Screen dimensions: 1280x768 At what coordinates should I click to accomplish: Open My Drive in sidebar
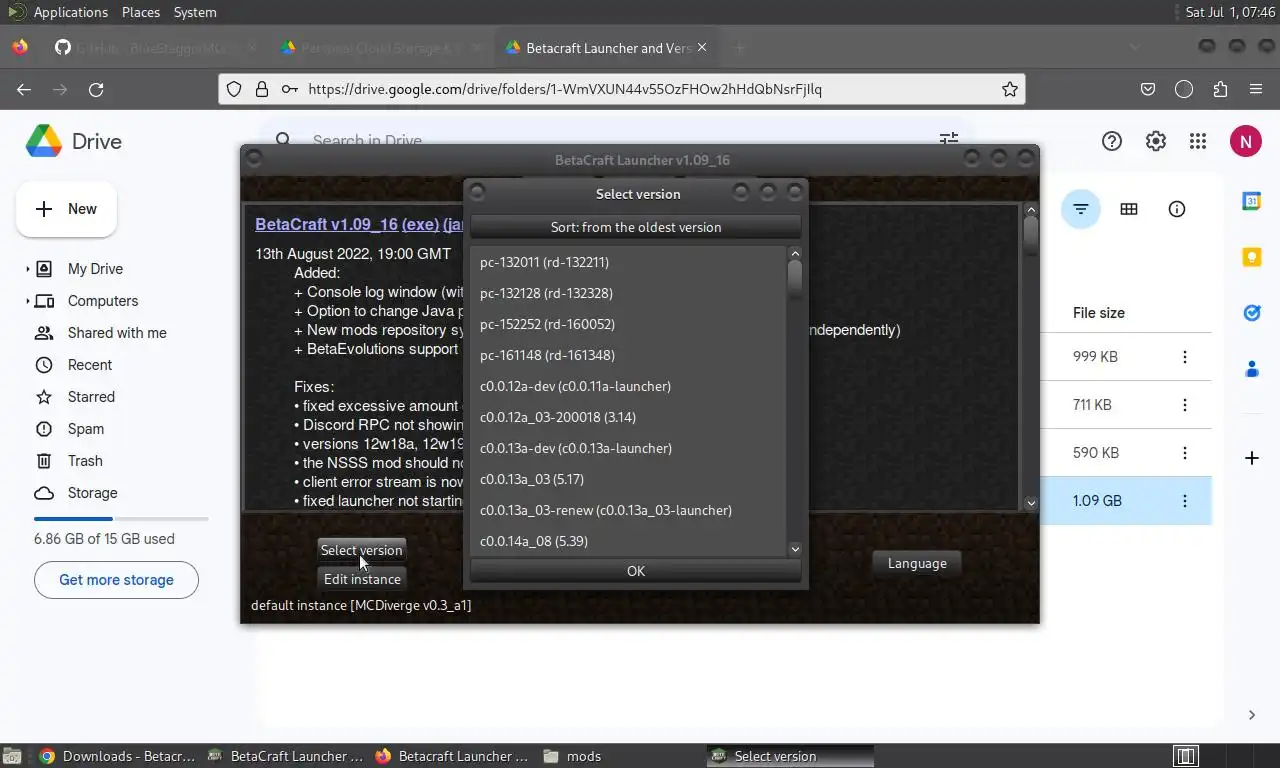pyautogui.click(x=95, y=269)
